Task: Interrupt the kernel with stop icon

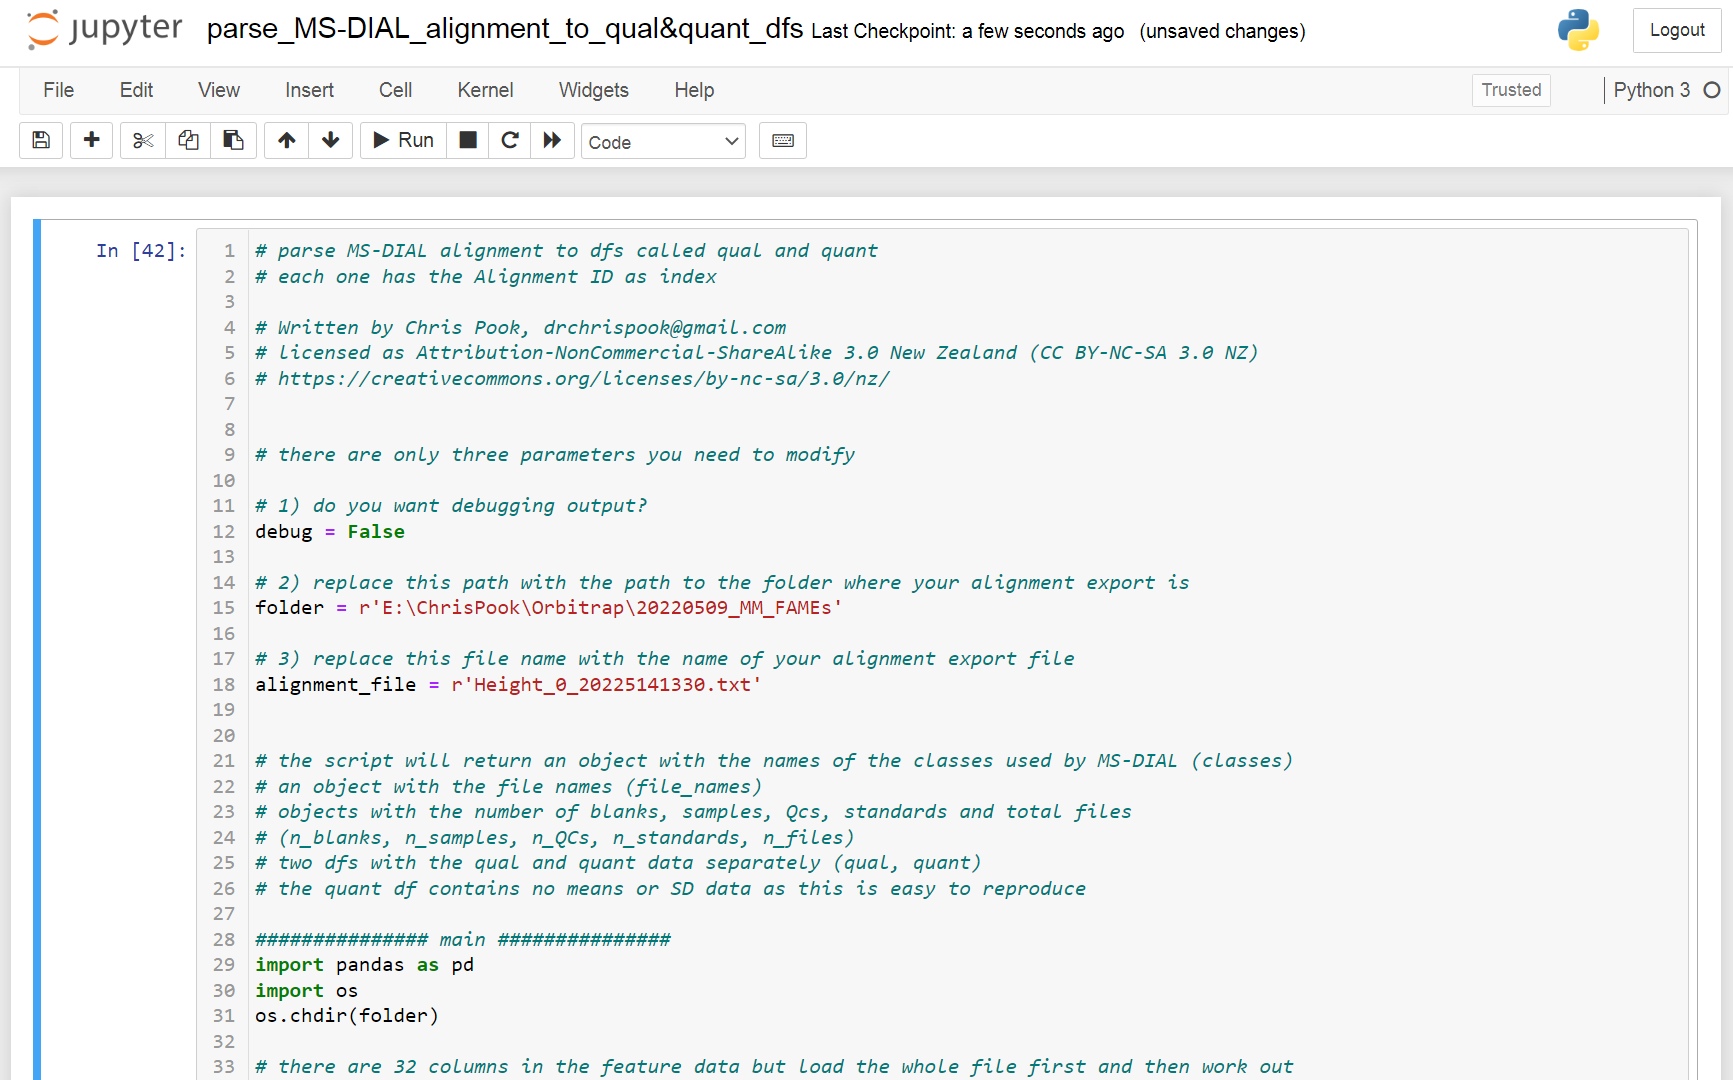Action: [x=467, y=140]
